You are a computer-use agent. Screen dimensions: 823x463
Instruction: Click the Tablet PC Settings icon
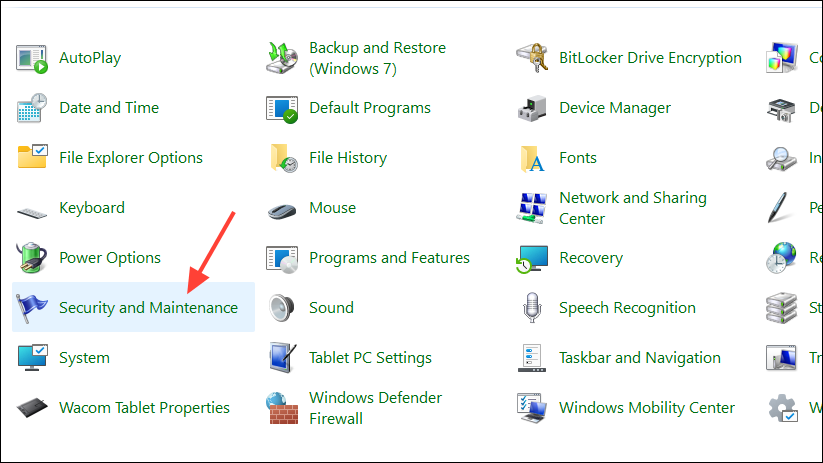282,357
